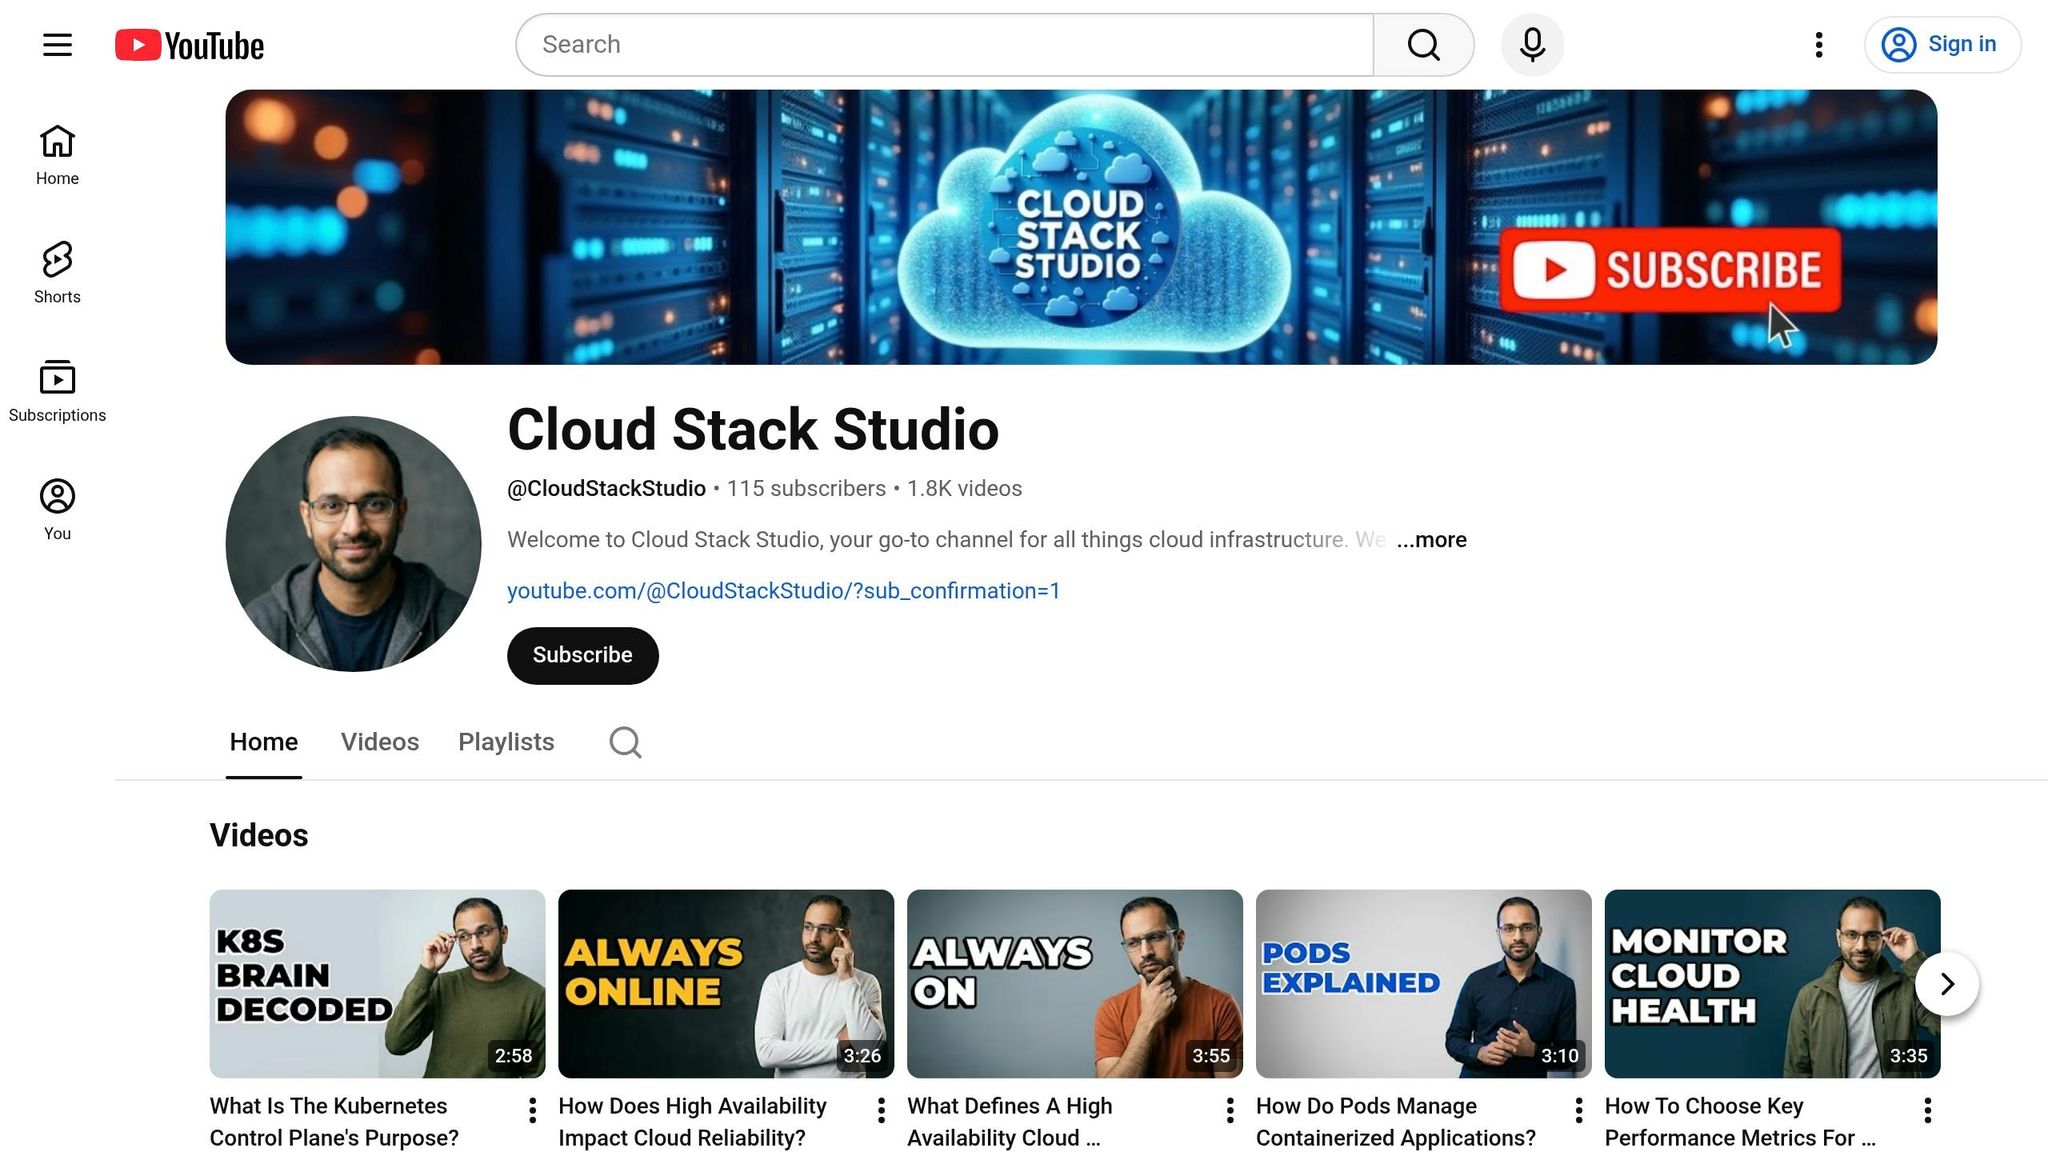The width and height of the screenshot is (2048, 1152).
Task: Play the Monitor Cloud Health thumbnail
Action: (1772, 984)
